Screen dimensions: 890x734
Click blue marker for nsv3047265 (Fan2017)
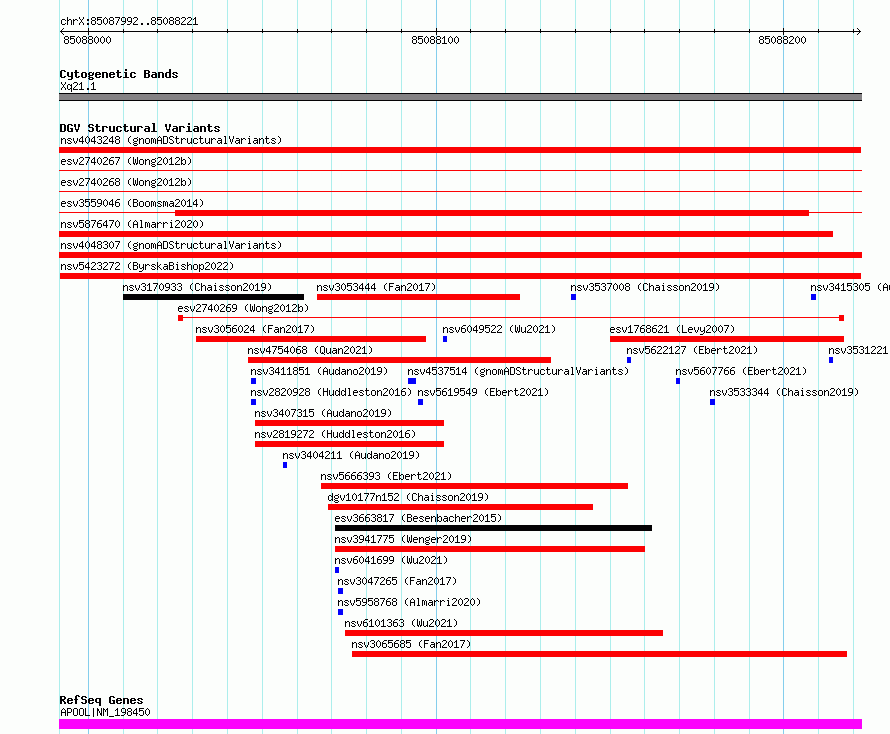[341, 591]
